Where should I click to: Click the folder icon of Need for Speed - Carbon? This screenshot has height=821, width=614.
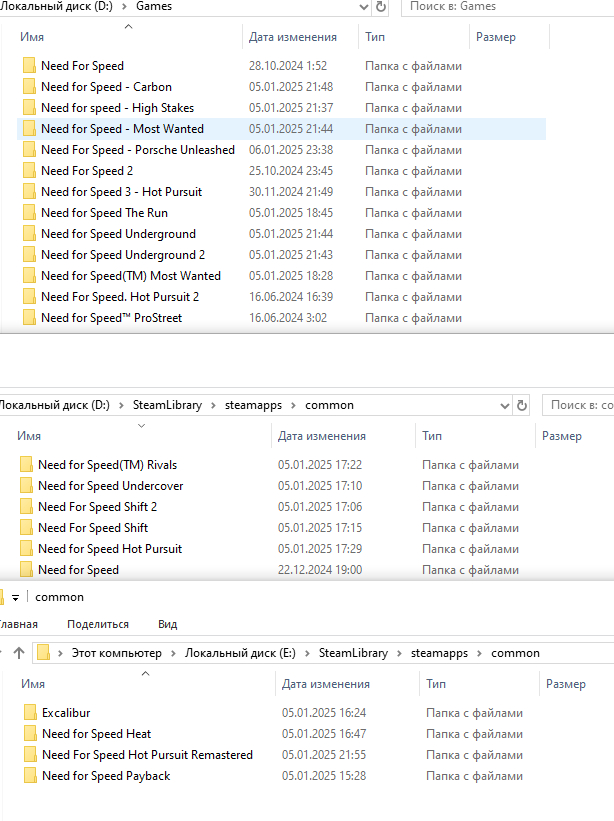pos(29,86)
